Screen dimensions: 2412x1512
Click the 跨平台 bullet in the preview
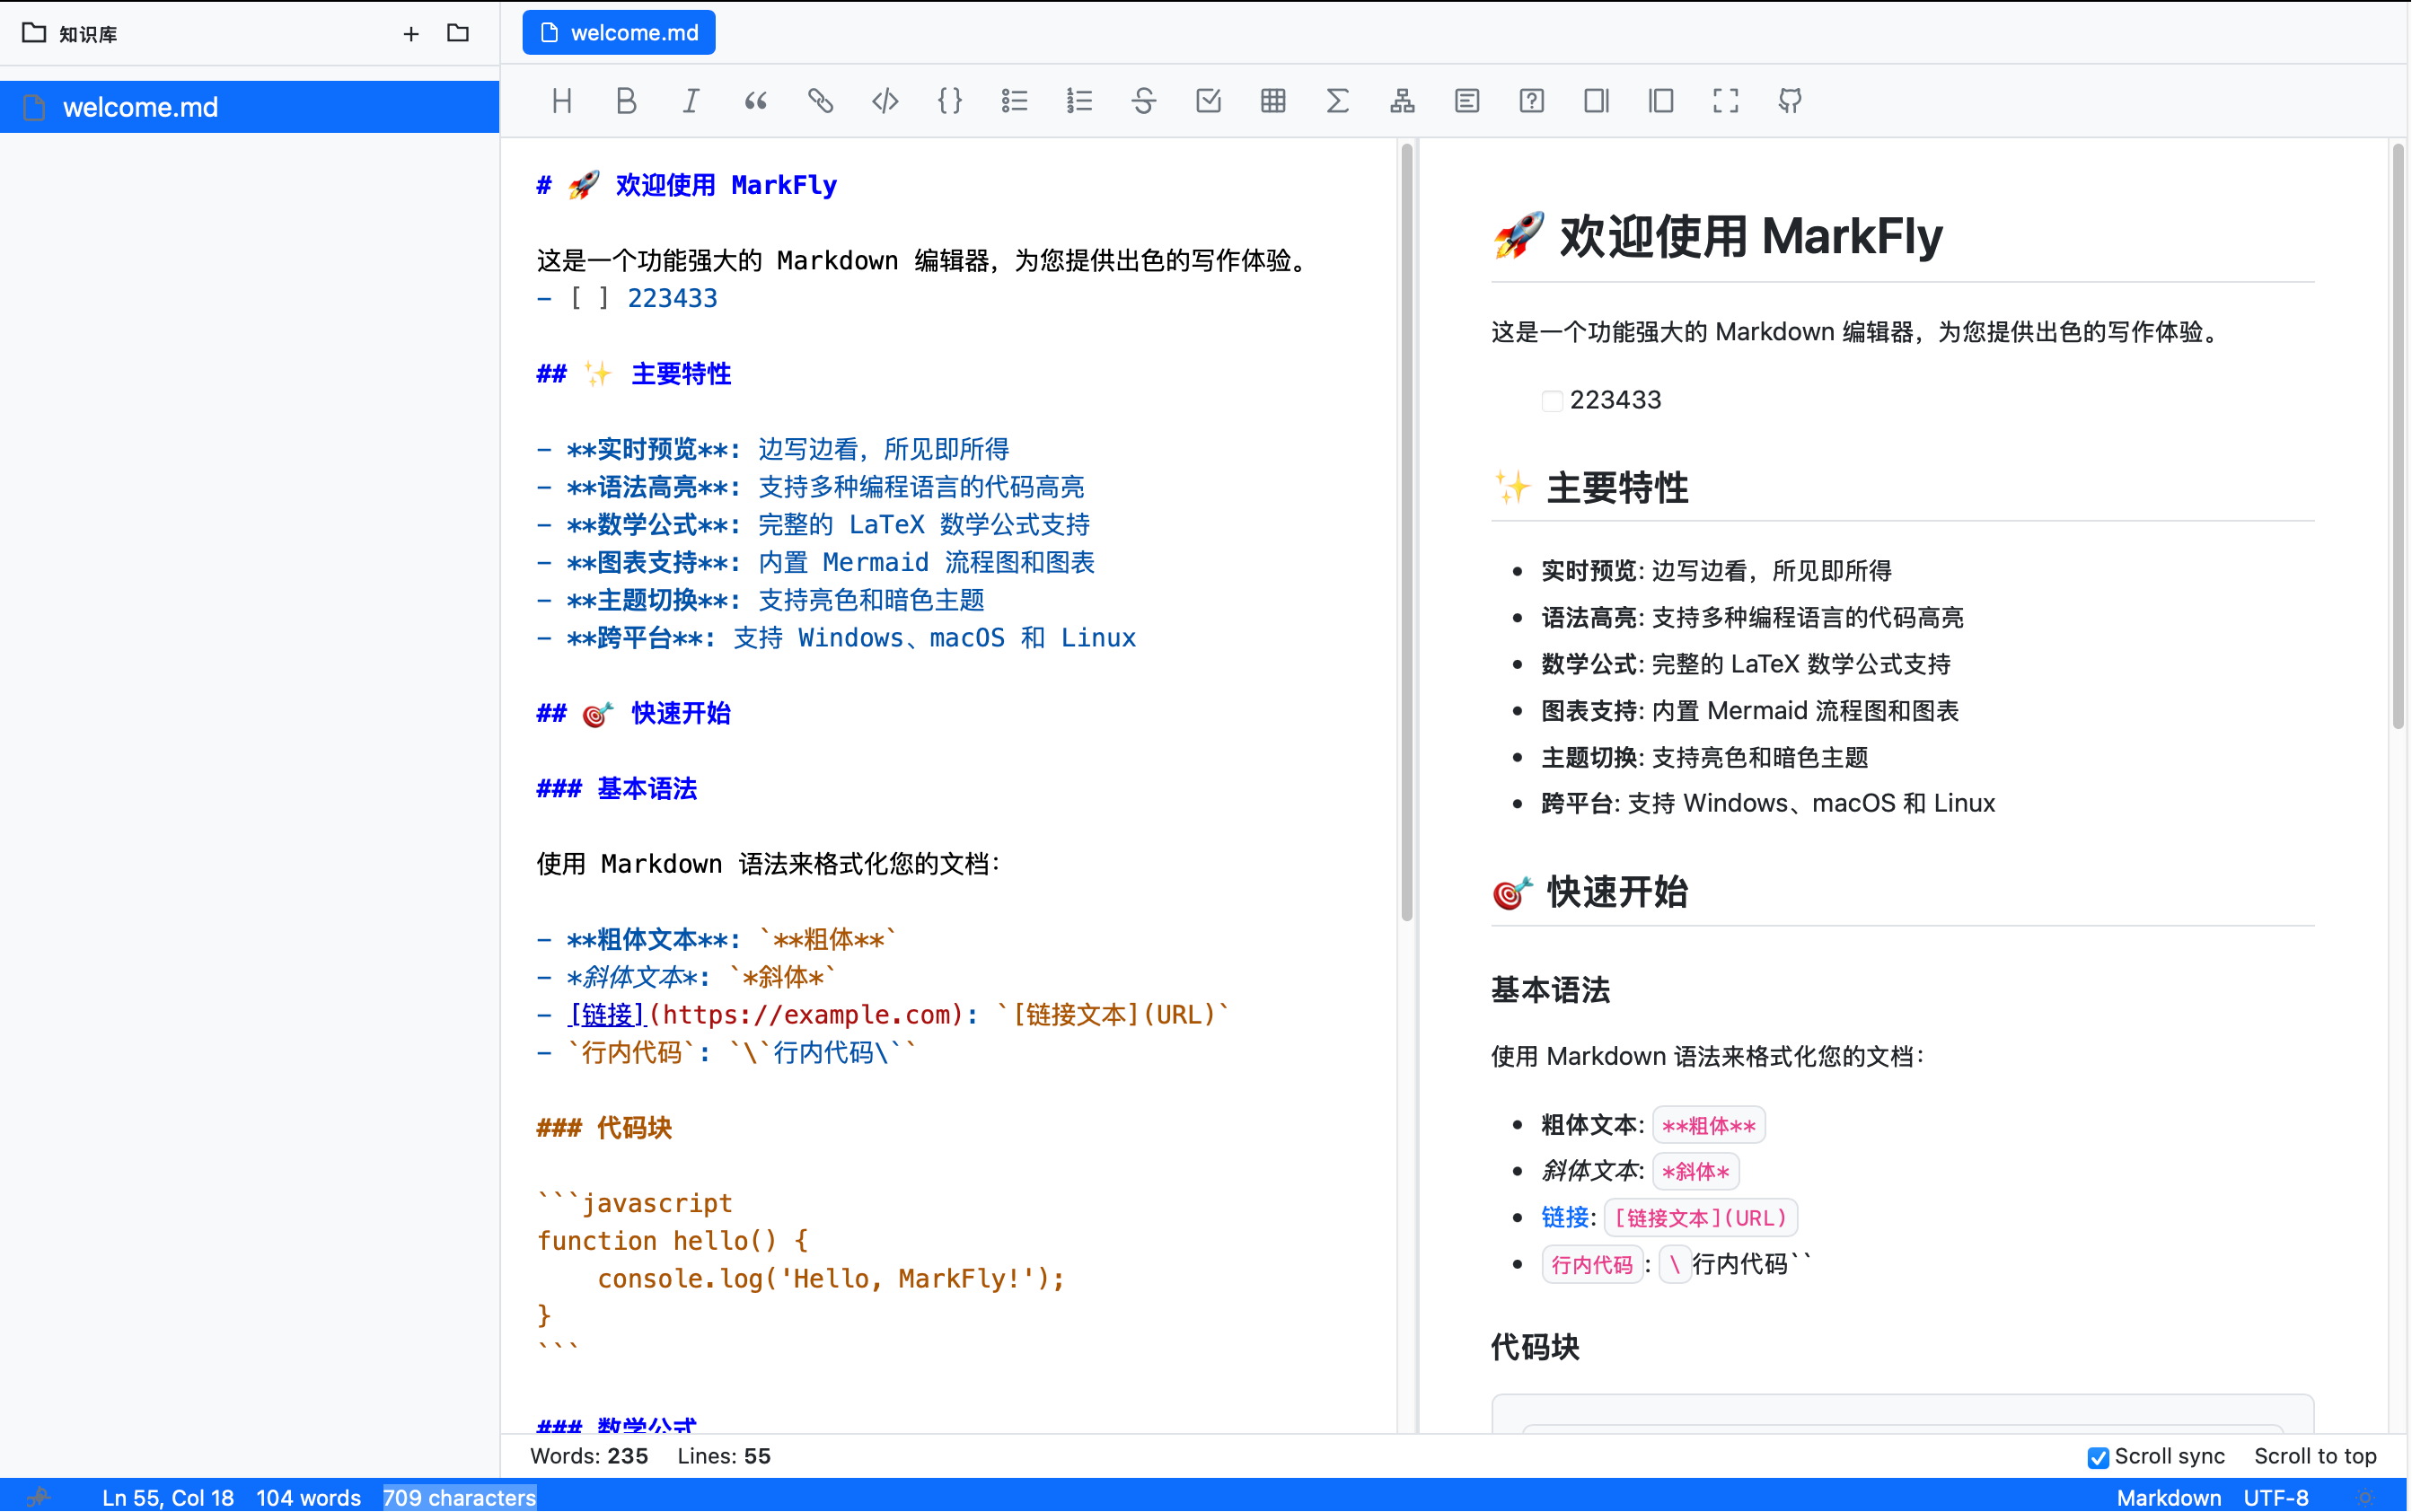(x=1768, y=803)
